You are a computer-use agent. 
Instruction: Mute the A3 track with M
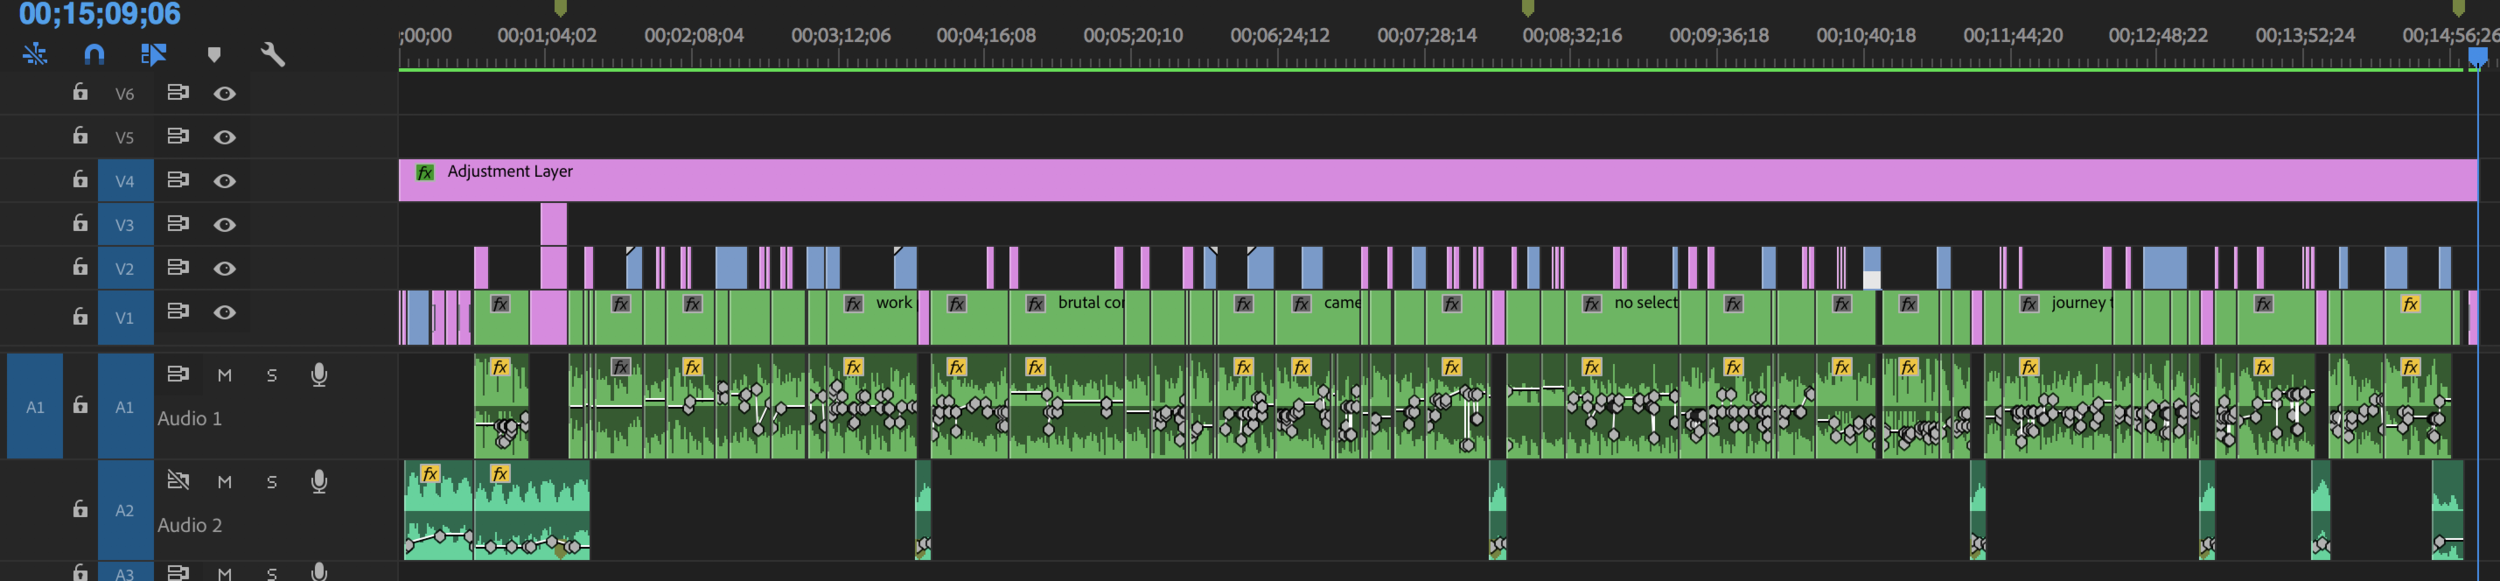pyautogui.click(x=225, y=573)
